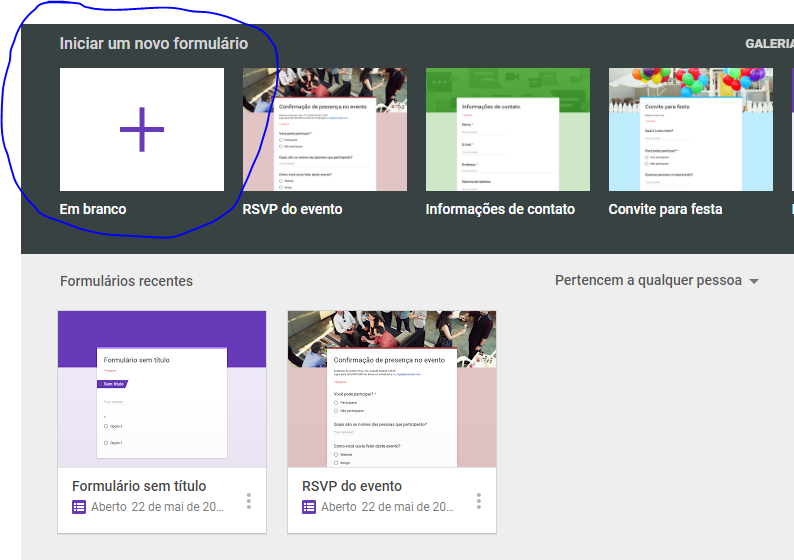Select the Informações de contato template thumbnail
This screenshot has width=794, height=560.
click(507, 129)
